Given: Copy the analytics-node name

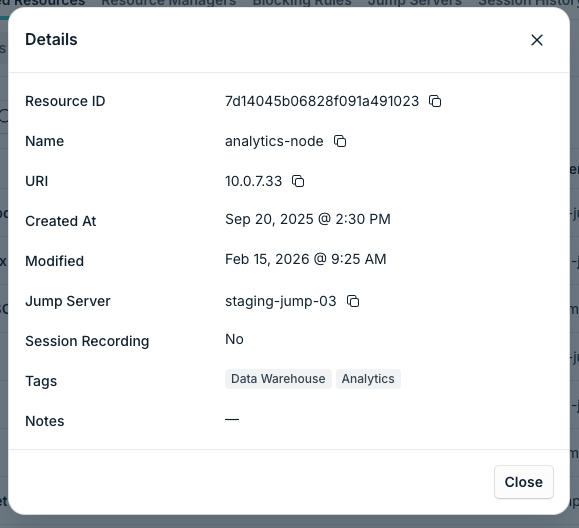Looking at the screenshot, I should tap(340, 141).
